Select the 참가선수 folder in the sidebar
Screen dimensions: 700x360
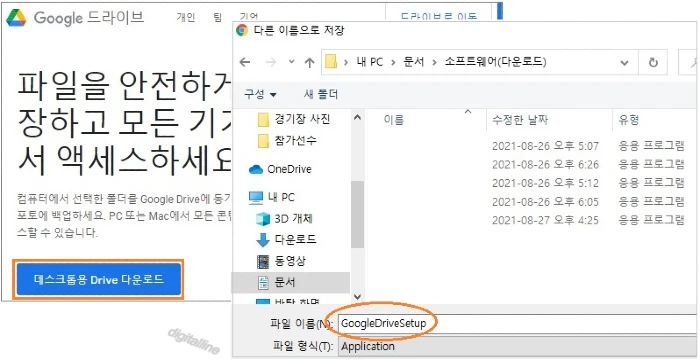click(288, 141)
